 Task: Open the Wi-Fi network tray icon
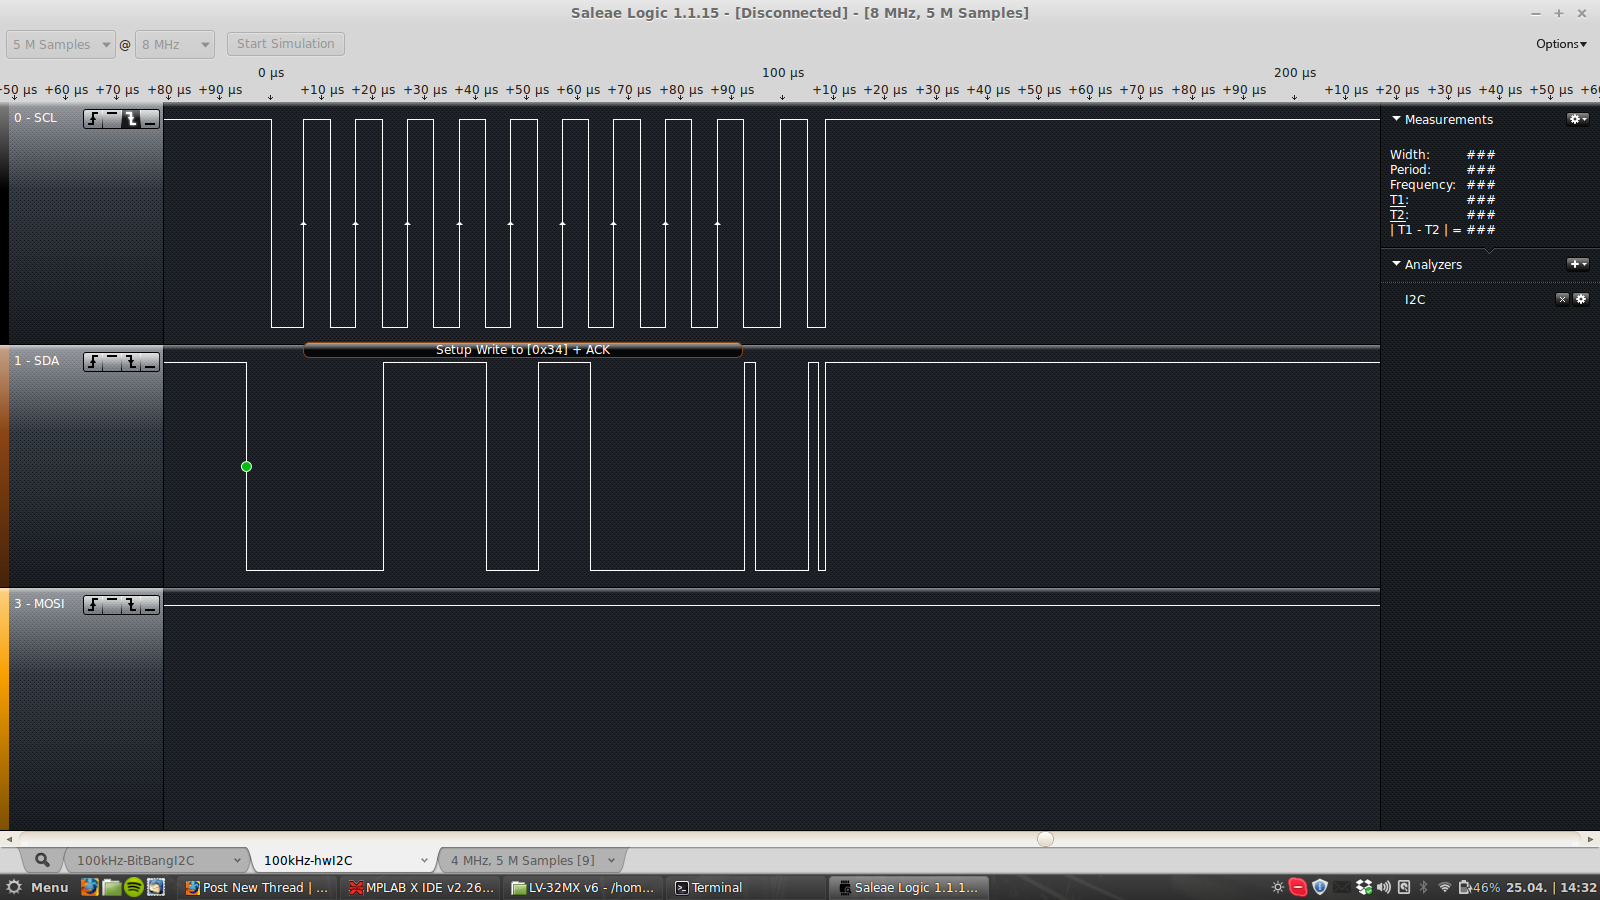(1445, 888)
